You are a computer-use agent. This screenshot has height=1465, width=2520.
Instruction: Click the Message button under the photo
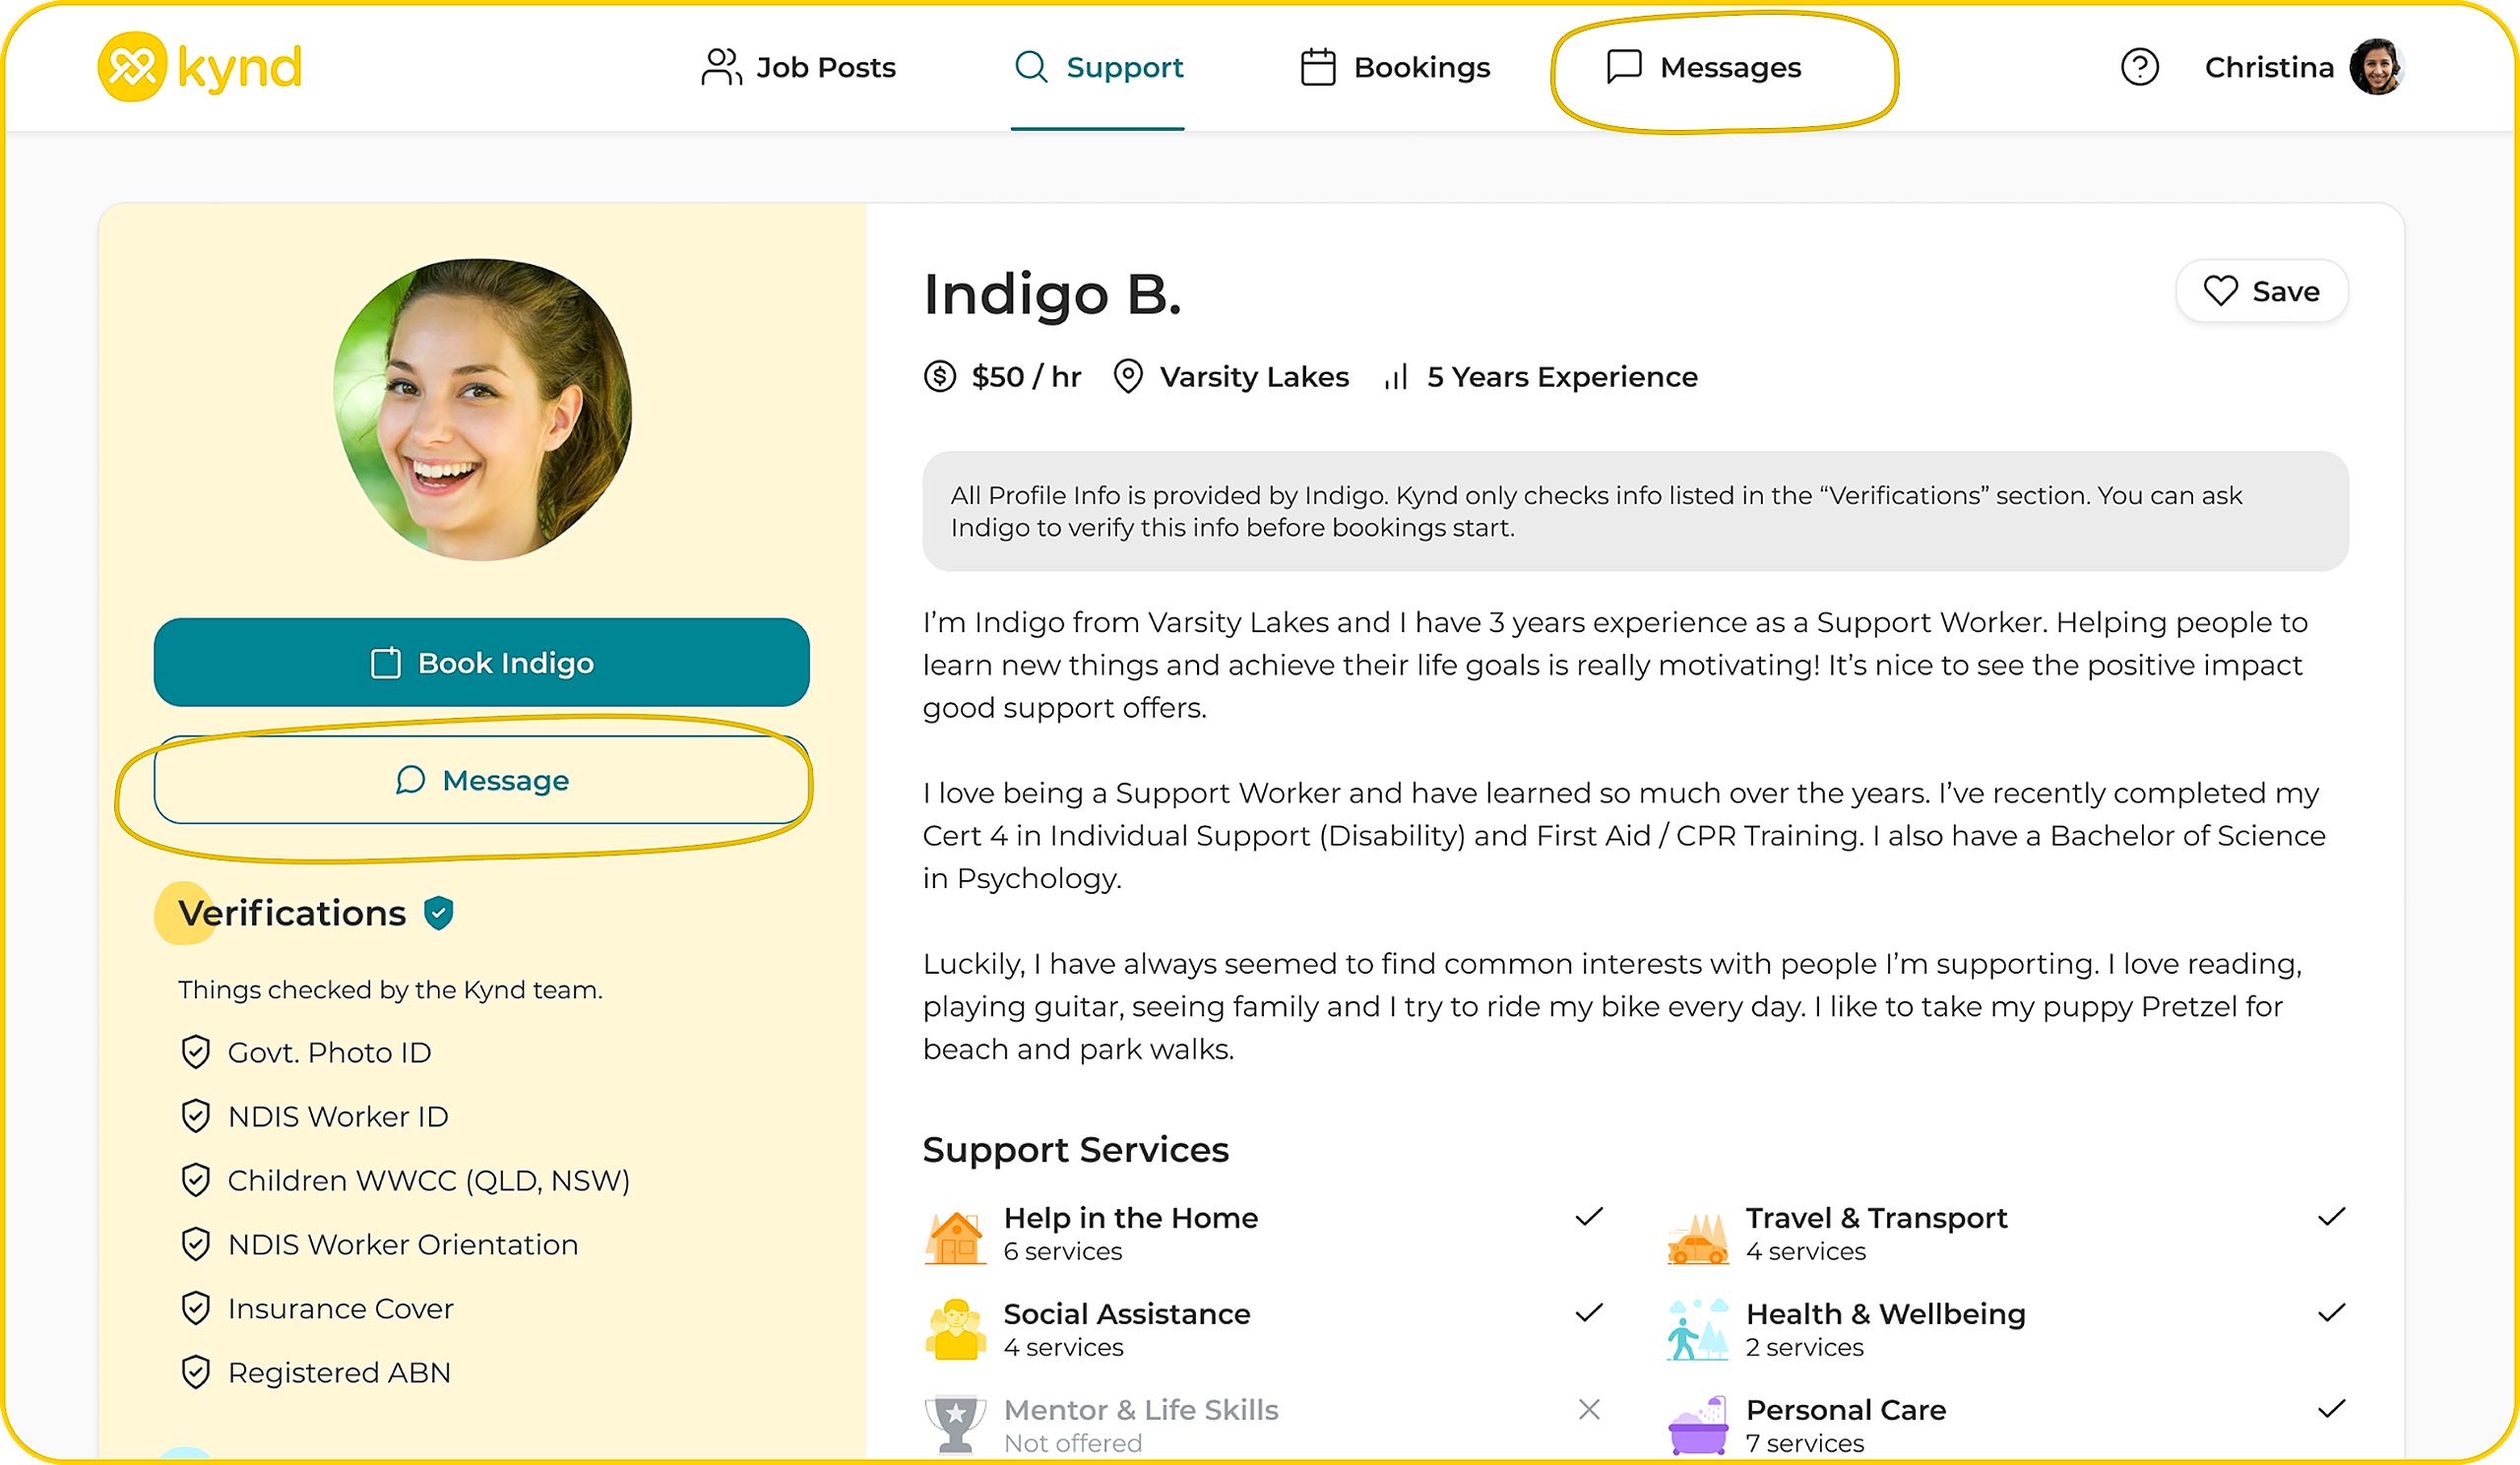(481, 780)
